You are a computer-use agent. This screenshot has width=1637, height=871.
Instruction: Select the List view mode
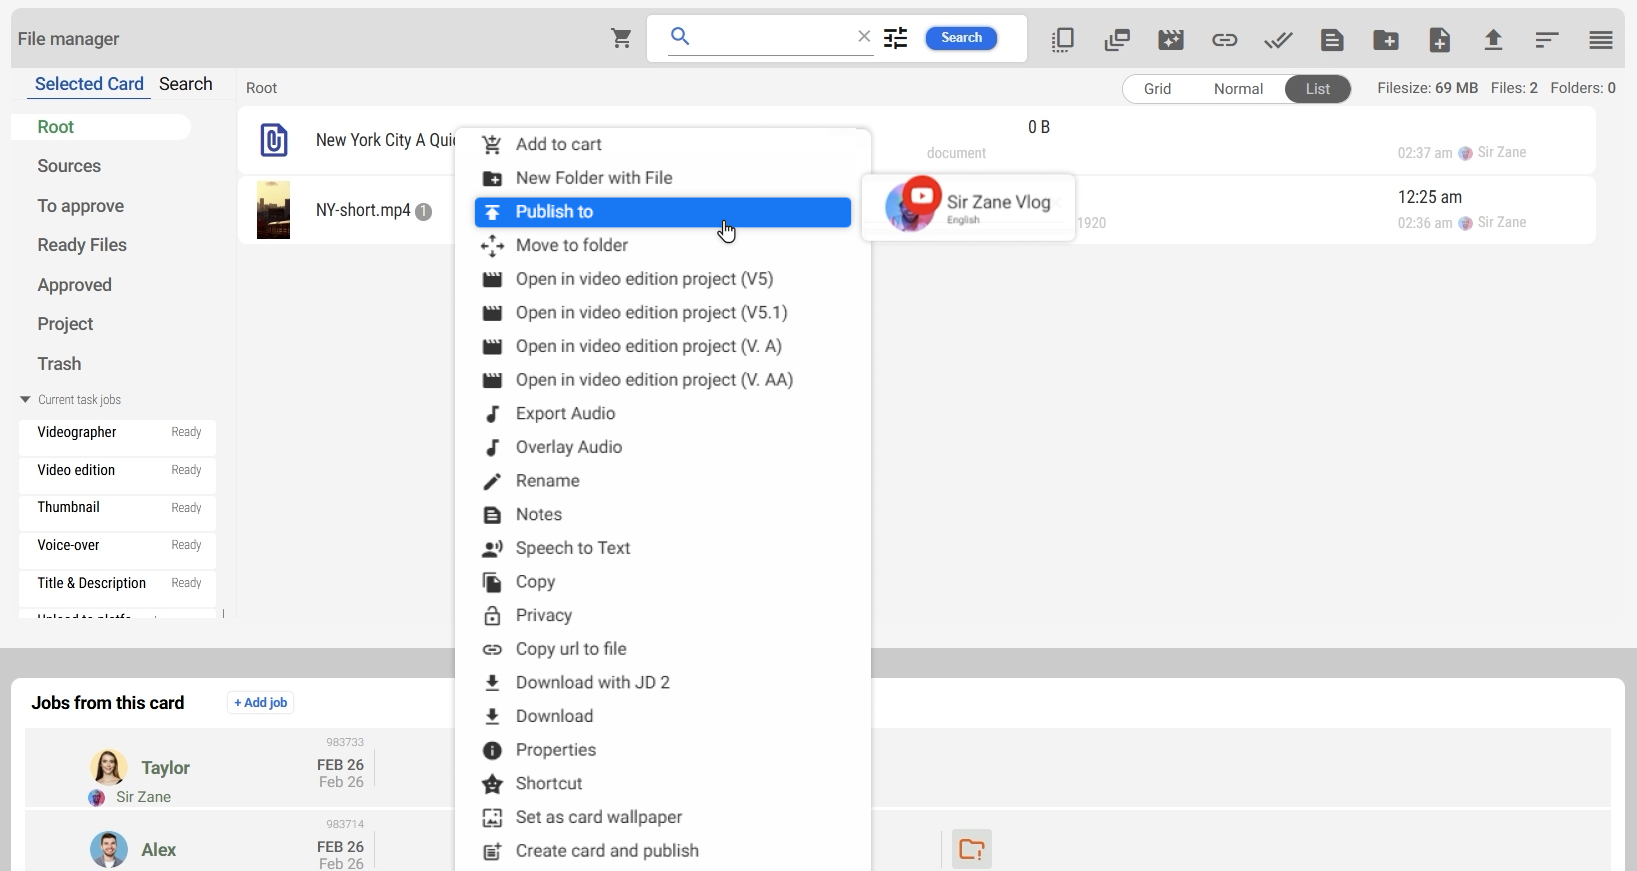pyautogui.click(x=1318, y=89)
